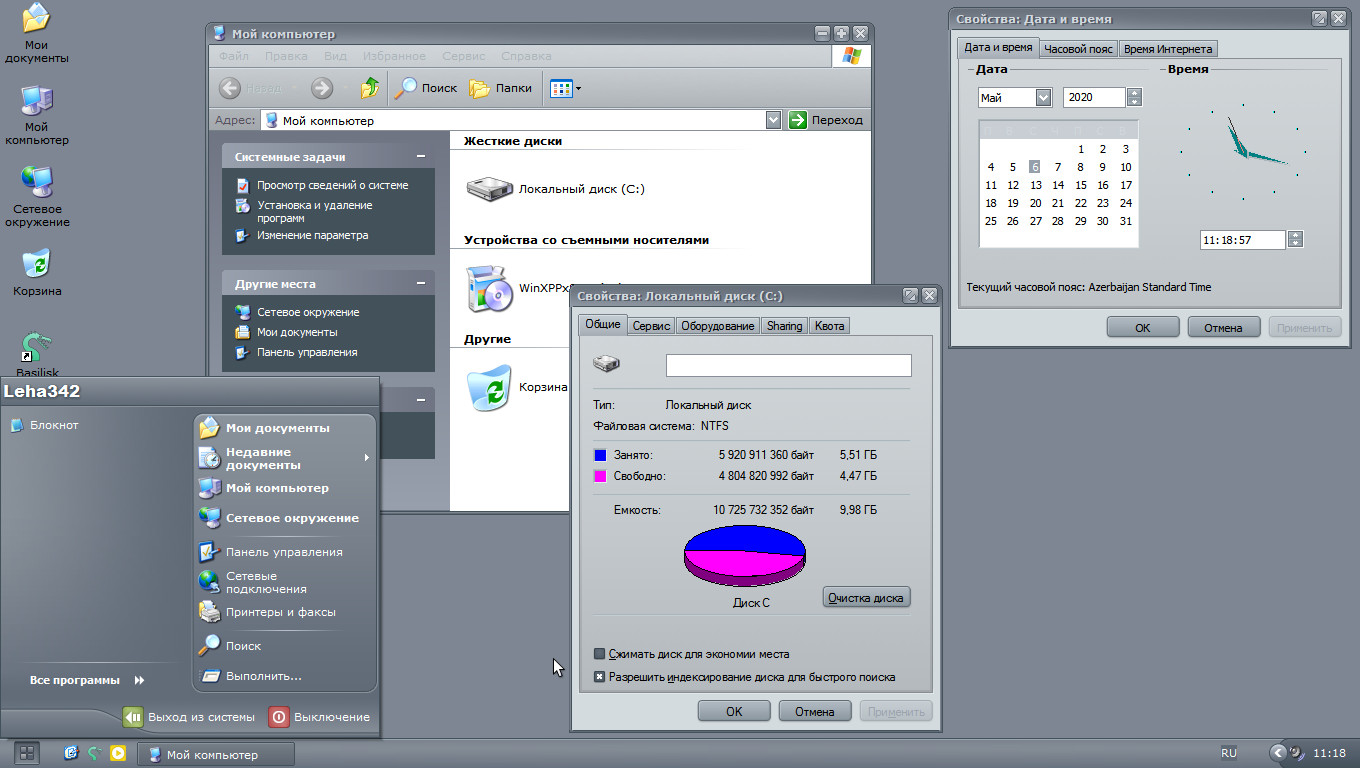This screenshot has width=1360, height=768.
Task: Open the Май month dropdown
Action: [x=1043, y=97]
